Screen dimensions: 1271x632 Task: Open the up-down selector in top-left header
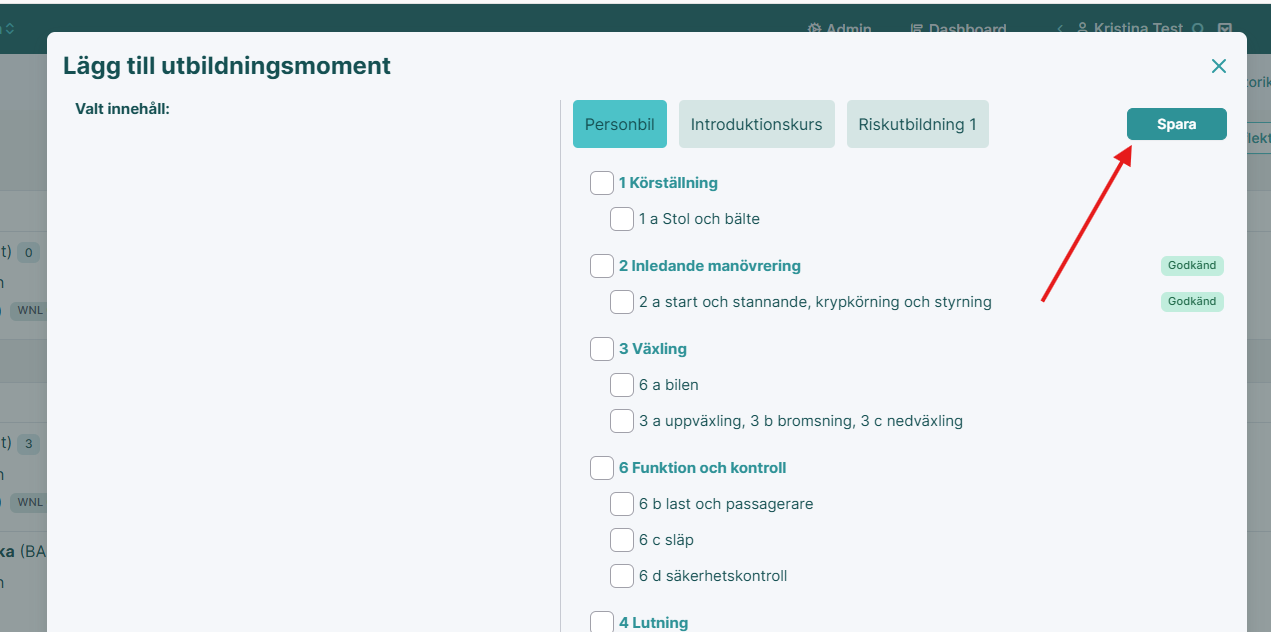[10, 29]
